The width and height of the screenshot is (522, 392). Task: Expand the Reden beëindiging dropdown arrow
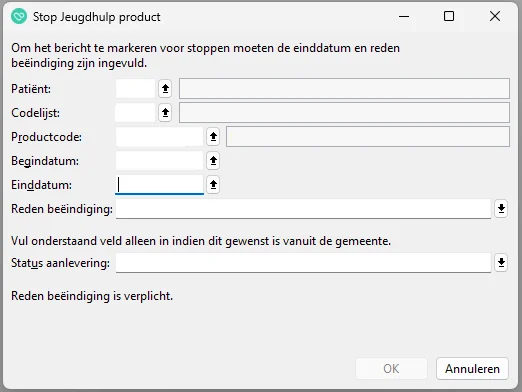(501, 209)
